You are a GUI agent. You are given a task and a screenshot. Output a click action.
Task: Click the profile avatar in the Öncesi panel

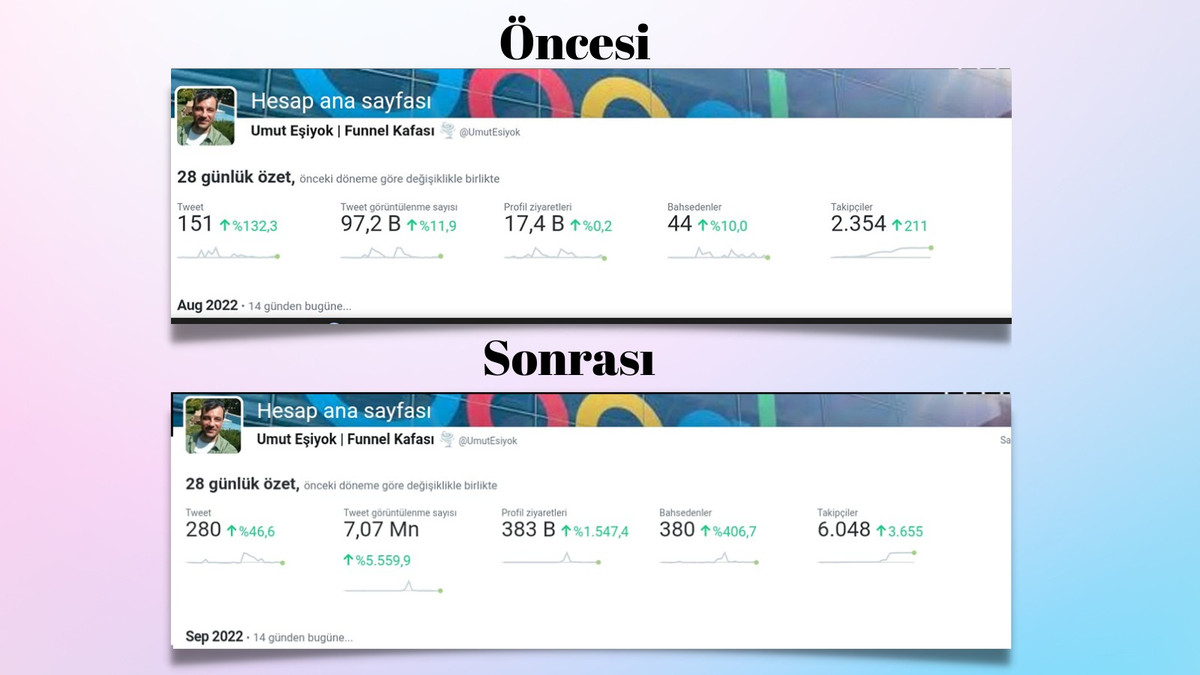coord(206,116)
